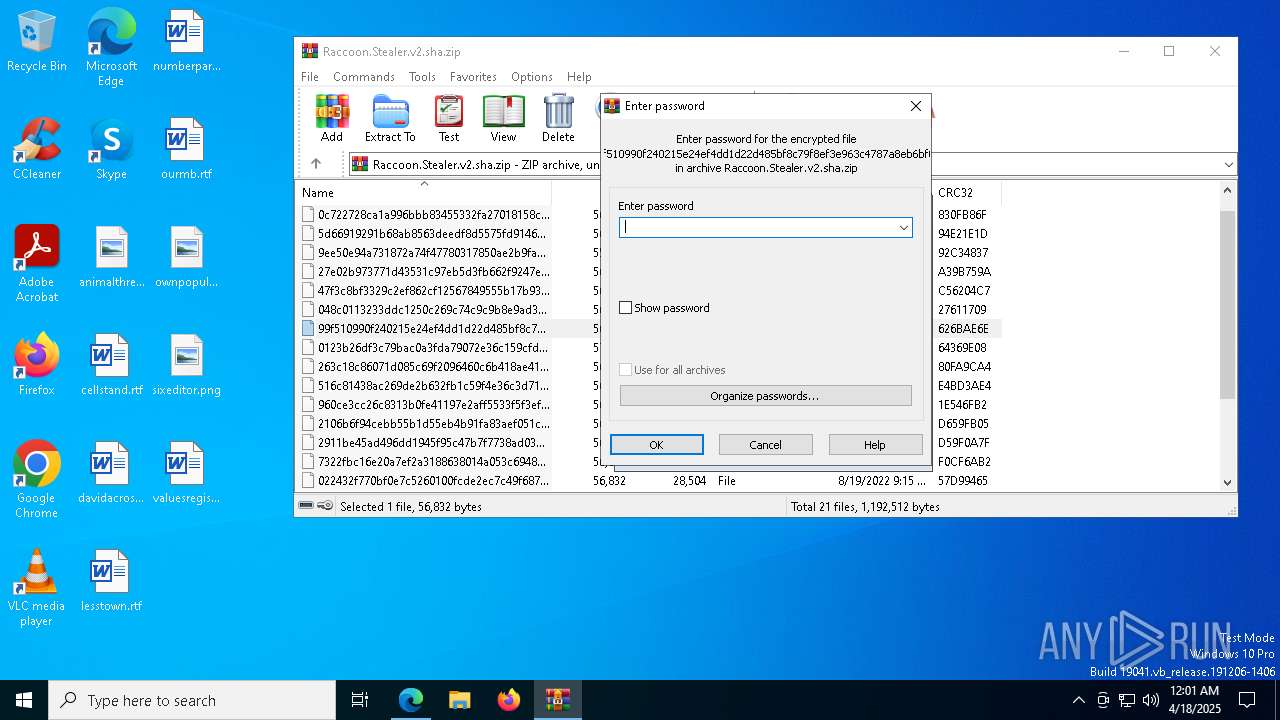The image size is (1280, 720).
Task: Click the Task View taskbar icon
Action: click(360, 700)
